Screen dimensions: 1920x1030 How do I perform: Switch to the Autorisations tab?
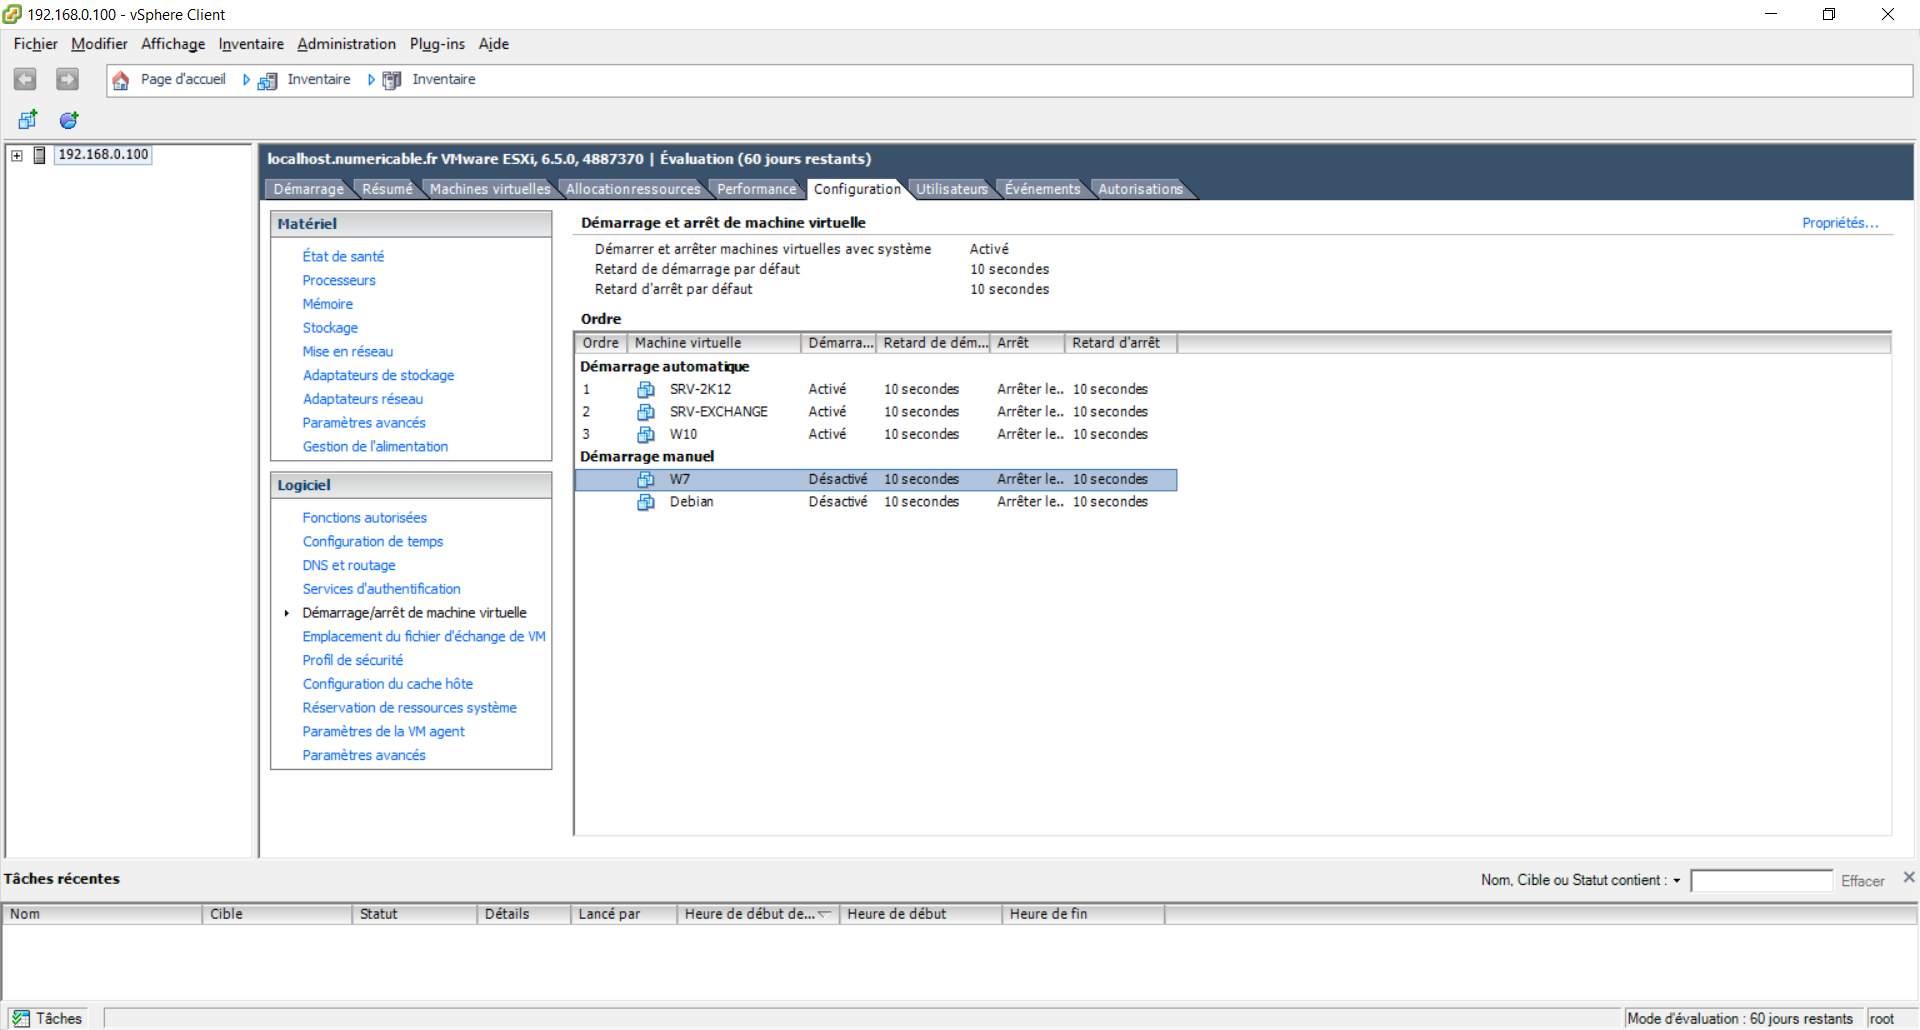(1140, 189)
